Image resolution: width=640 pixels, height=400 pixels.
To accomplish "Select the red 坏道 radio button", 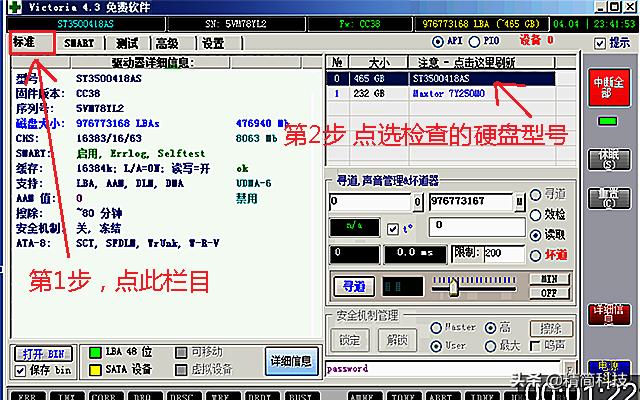I will [536, 256].
